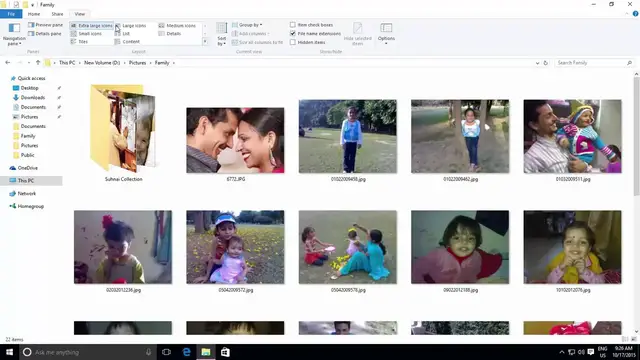Viewport: 640px width, 360px height.
Task: Open Homegroup in navigation pane
Action: 30,206
